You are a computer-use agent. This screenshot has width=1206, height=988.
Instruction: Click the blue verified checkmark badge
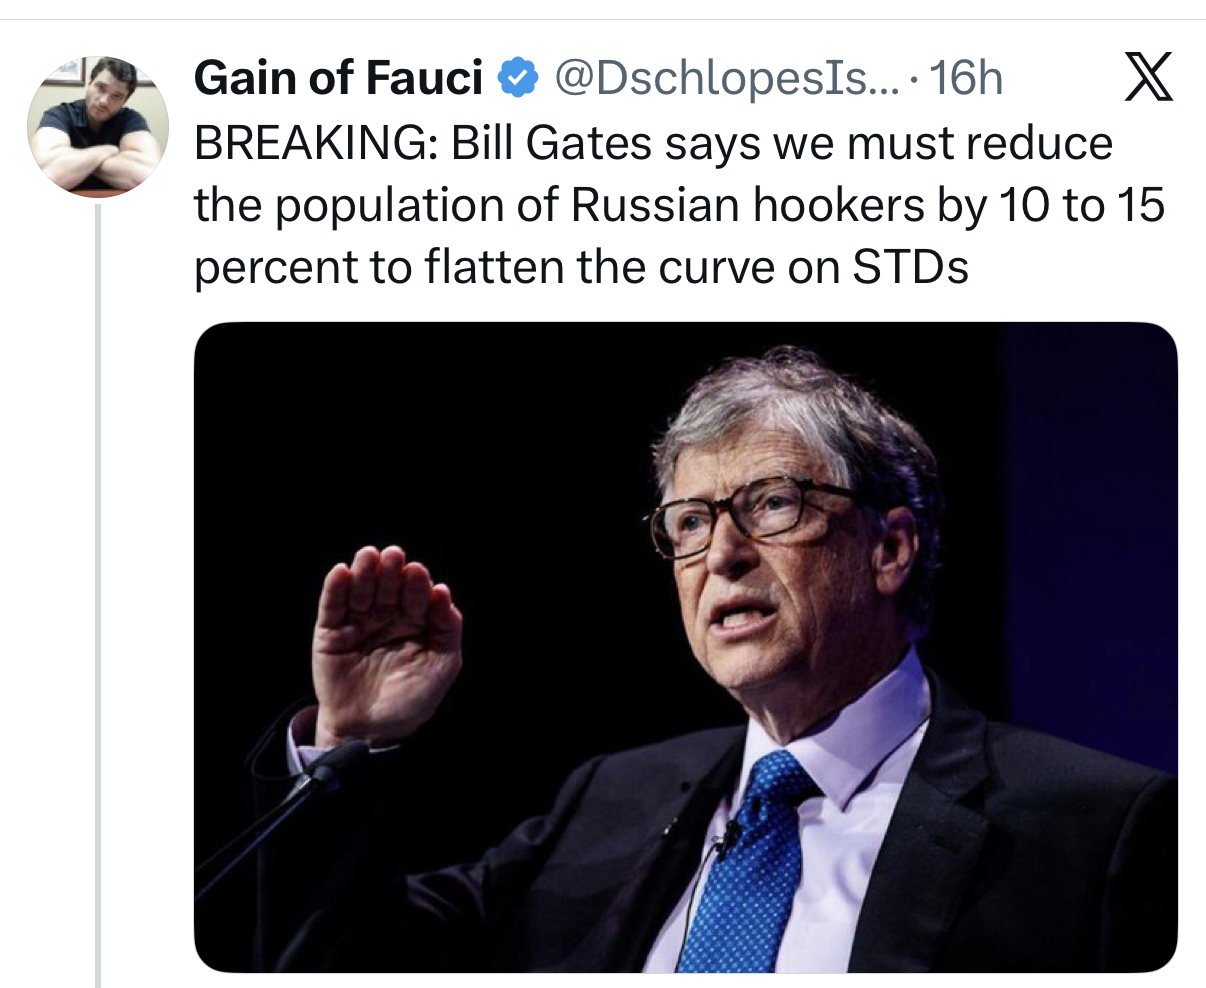tap(518, 78)
